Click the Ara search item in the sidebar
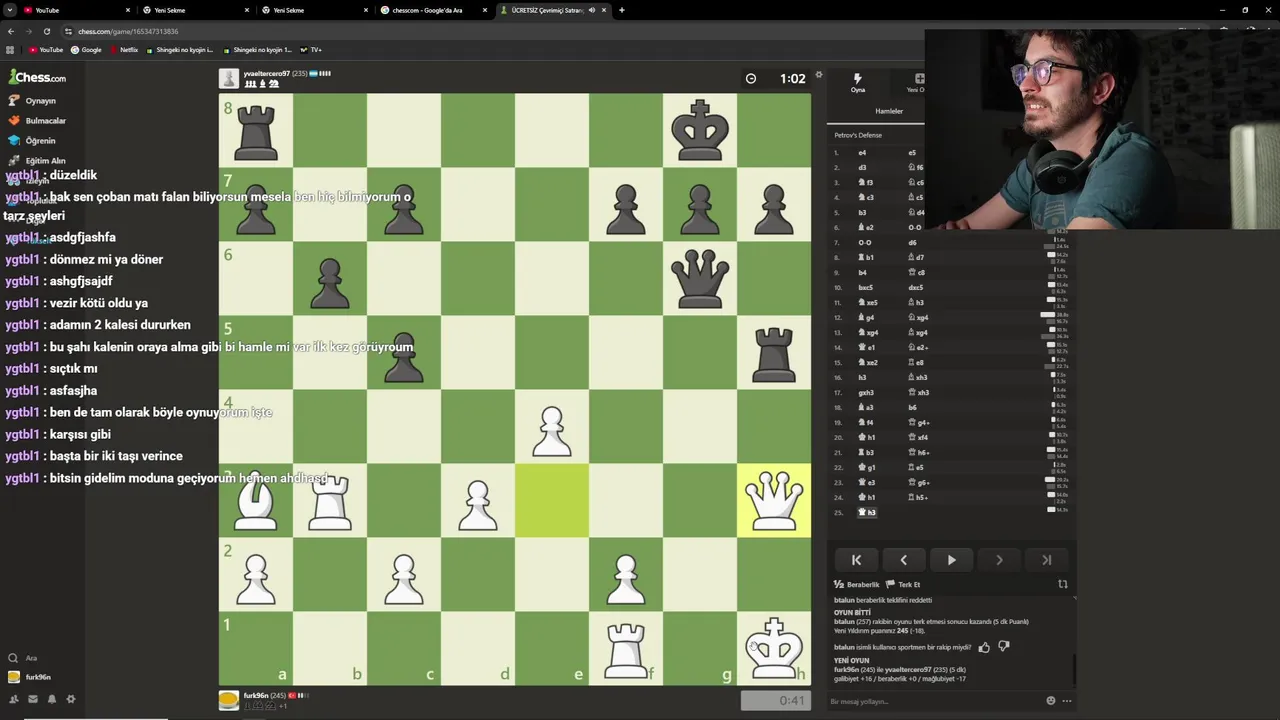Screen dimensions: 1280x720 pyautogui.click(x=23, y=658)
